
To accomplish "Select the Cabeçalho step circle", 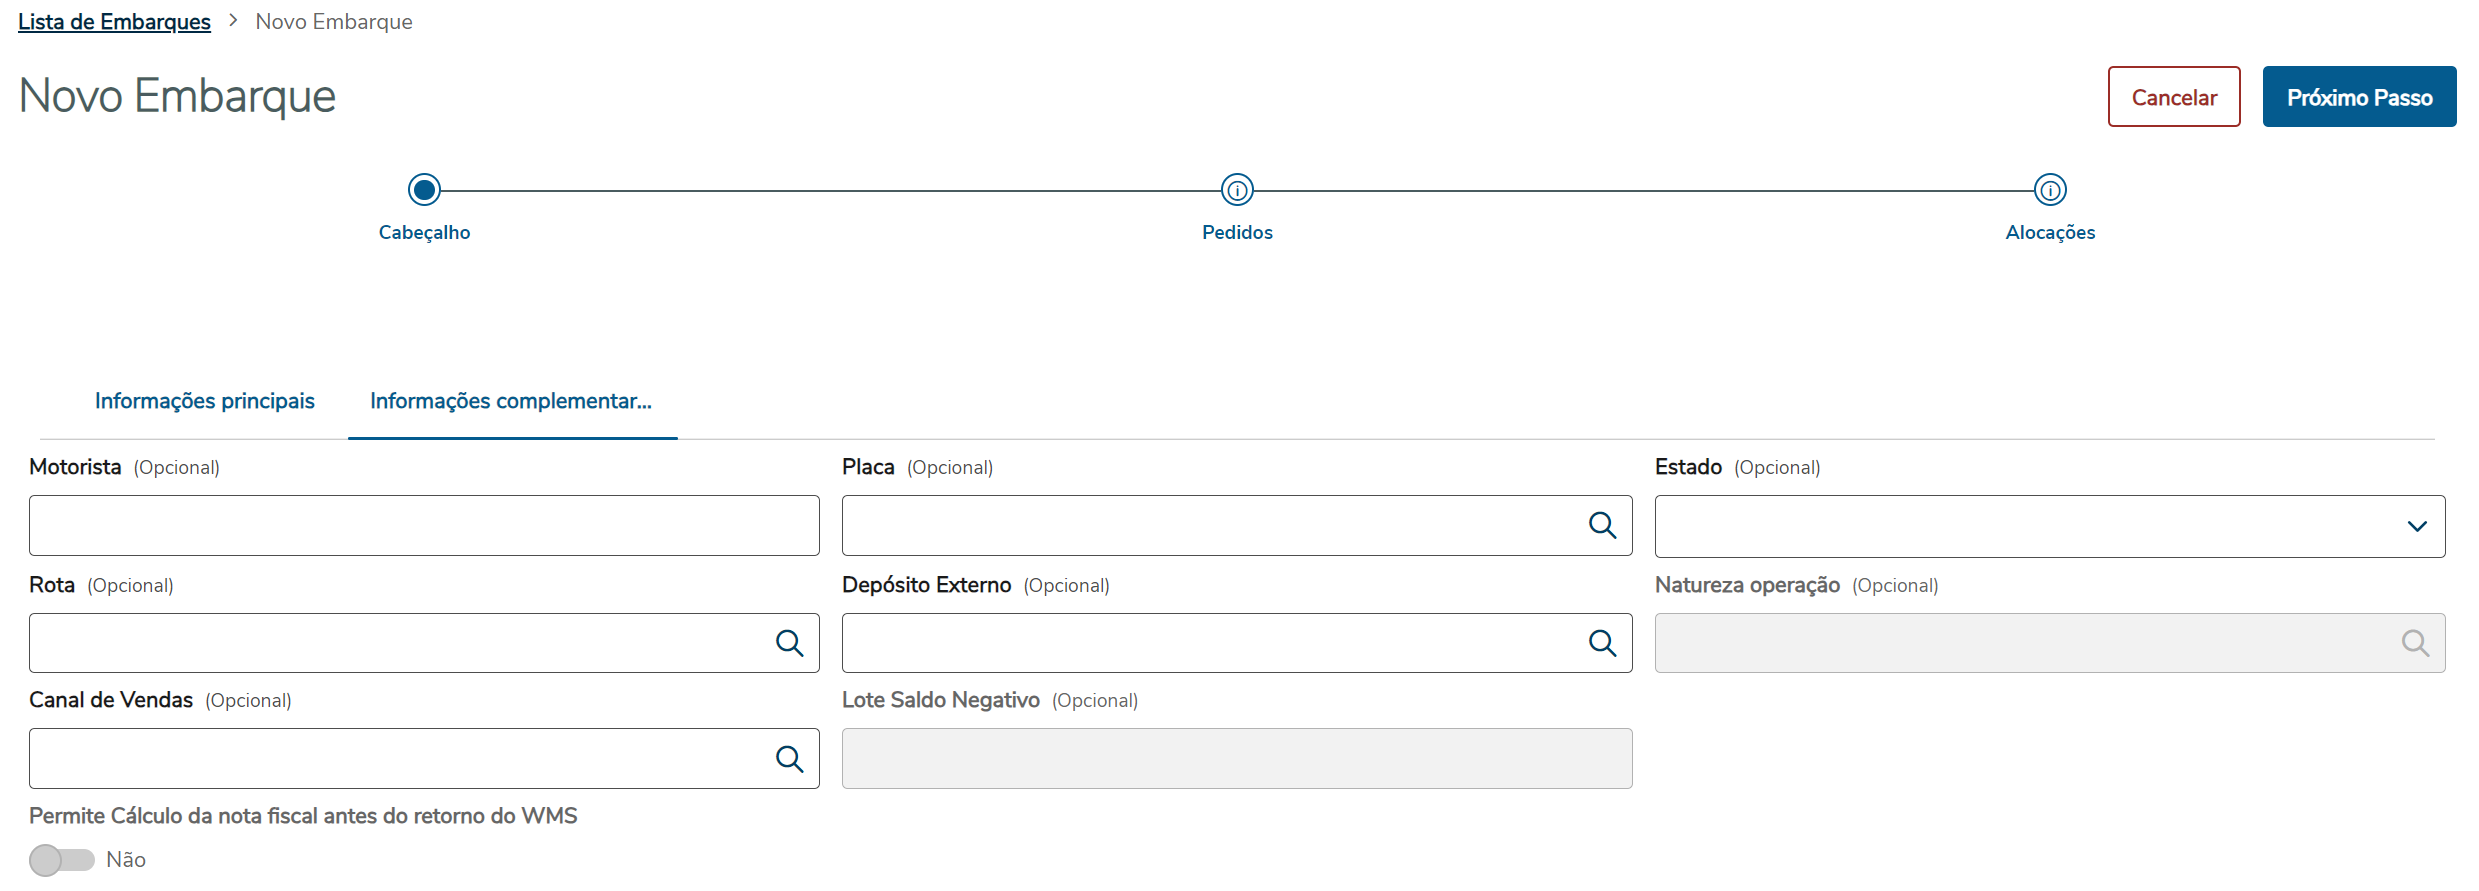I will (424, 189).
